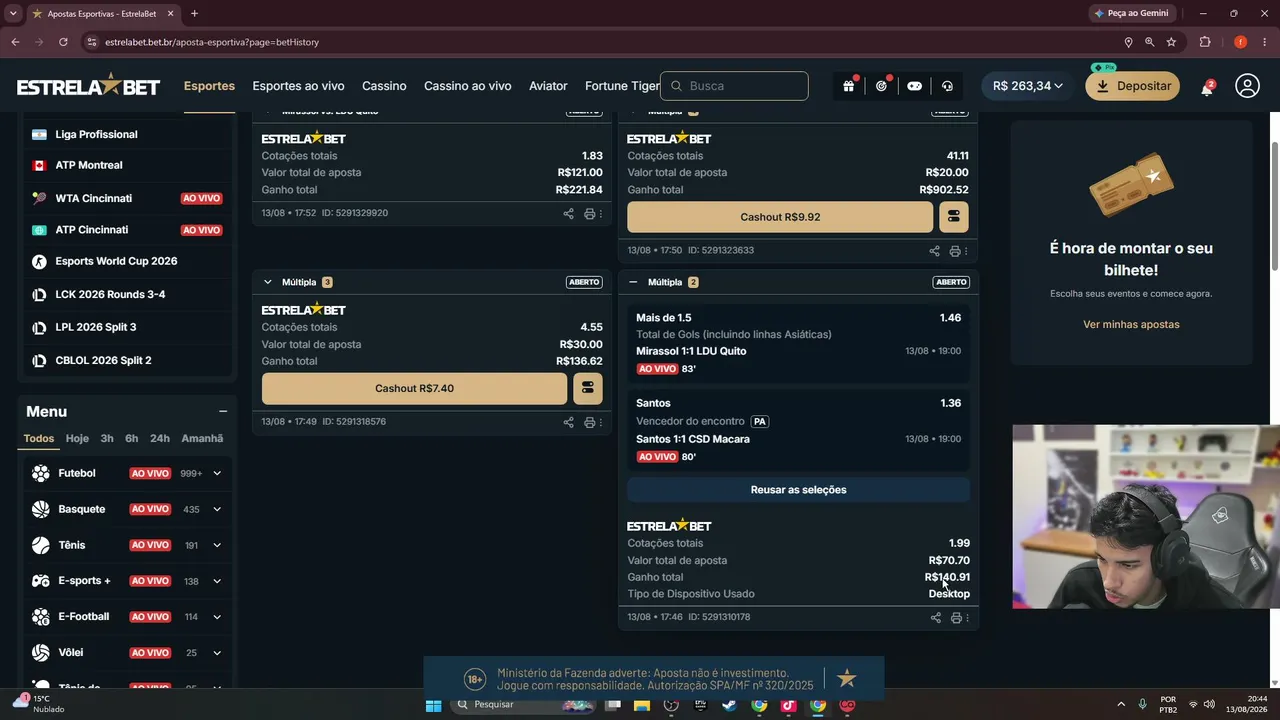Open the target missions icon
Screen dimensions: 1280x720
(x=881, y=86)
